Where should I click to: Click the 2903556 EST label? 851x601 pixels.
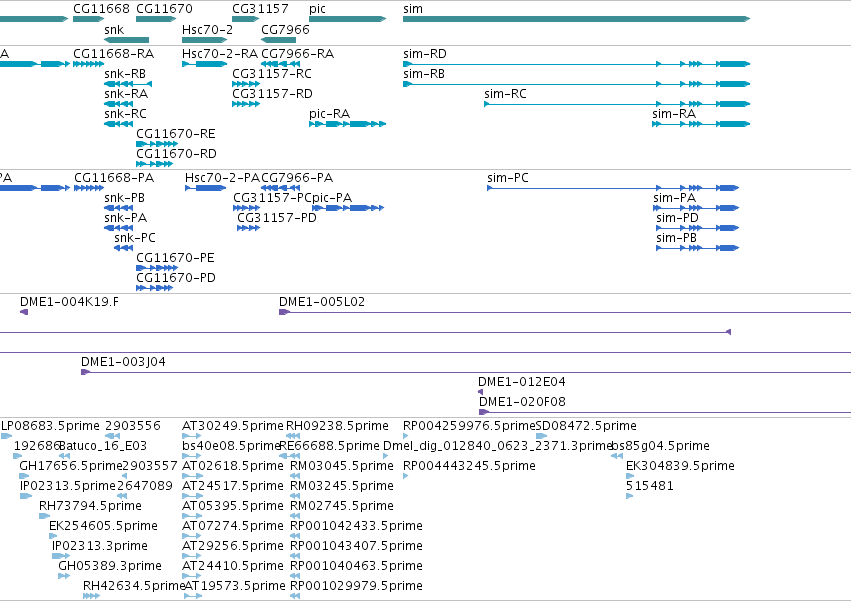133,426
